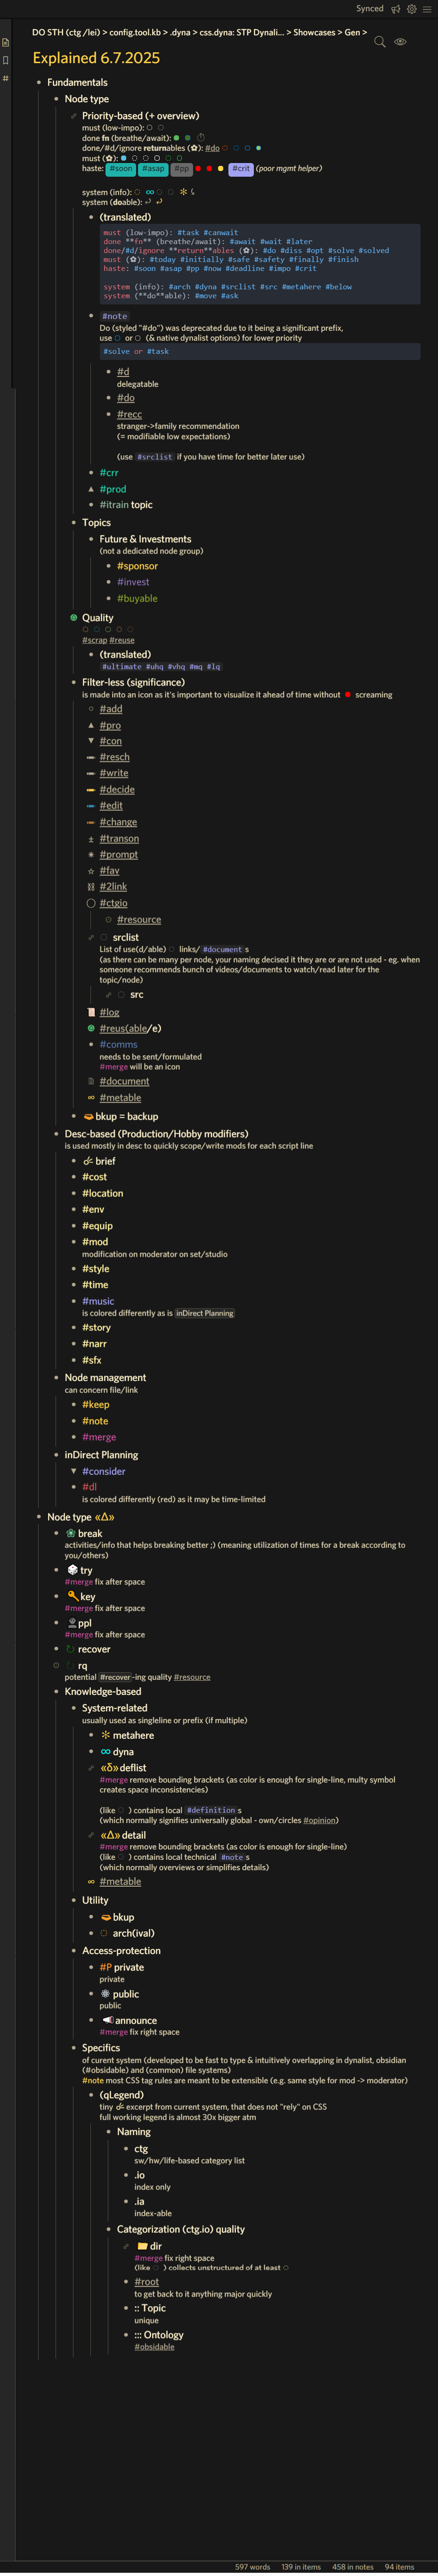Click the announcements megaphone icon at top
Image resolution: width=438 pixels, height=2576 pixels.
(x=395, y=9)
